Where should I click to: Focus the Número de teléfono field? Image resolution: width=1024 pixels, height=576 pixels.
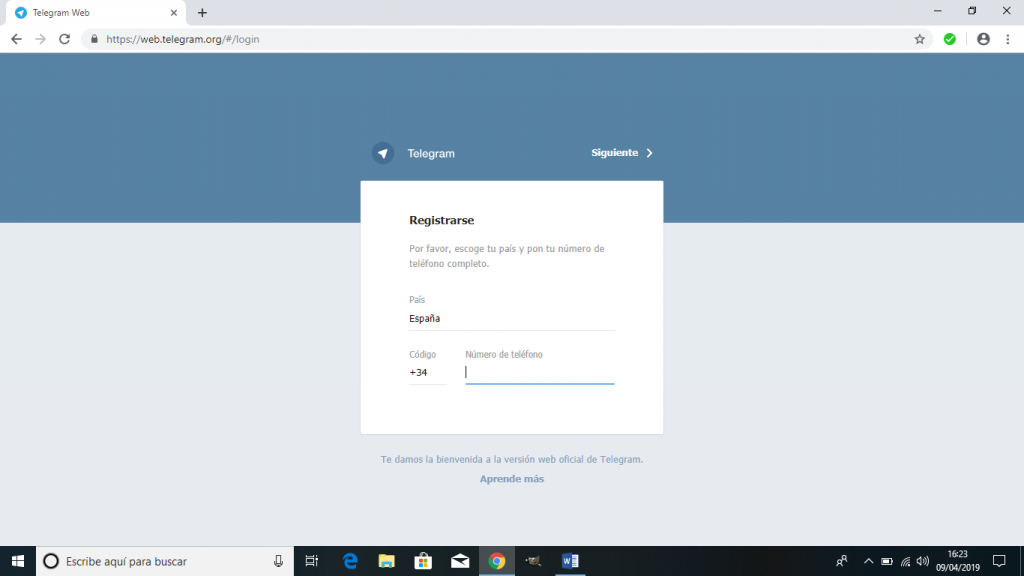click(539, 372)
